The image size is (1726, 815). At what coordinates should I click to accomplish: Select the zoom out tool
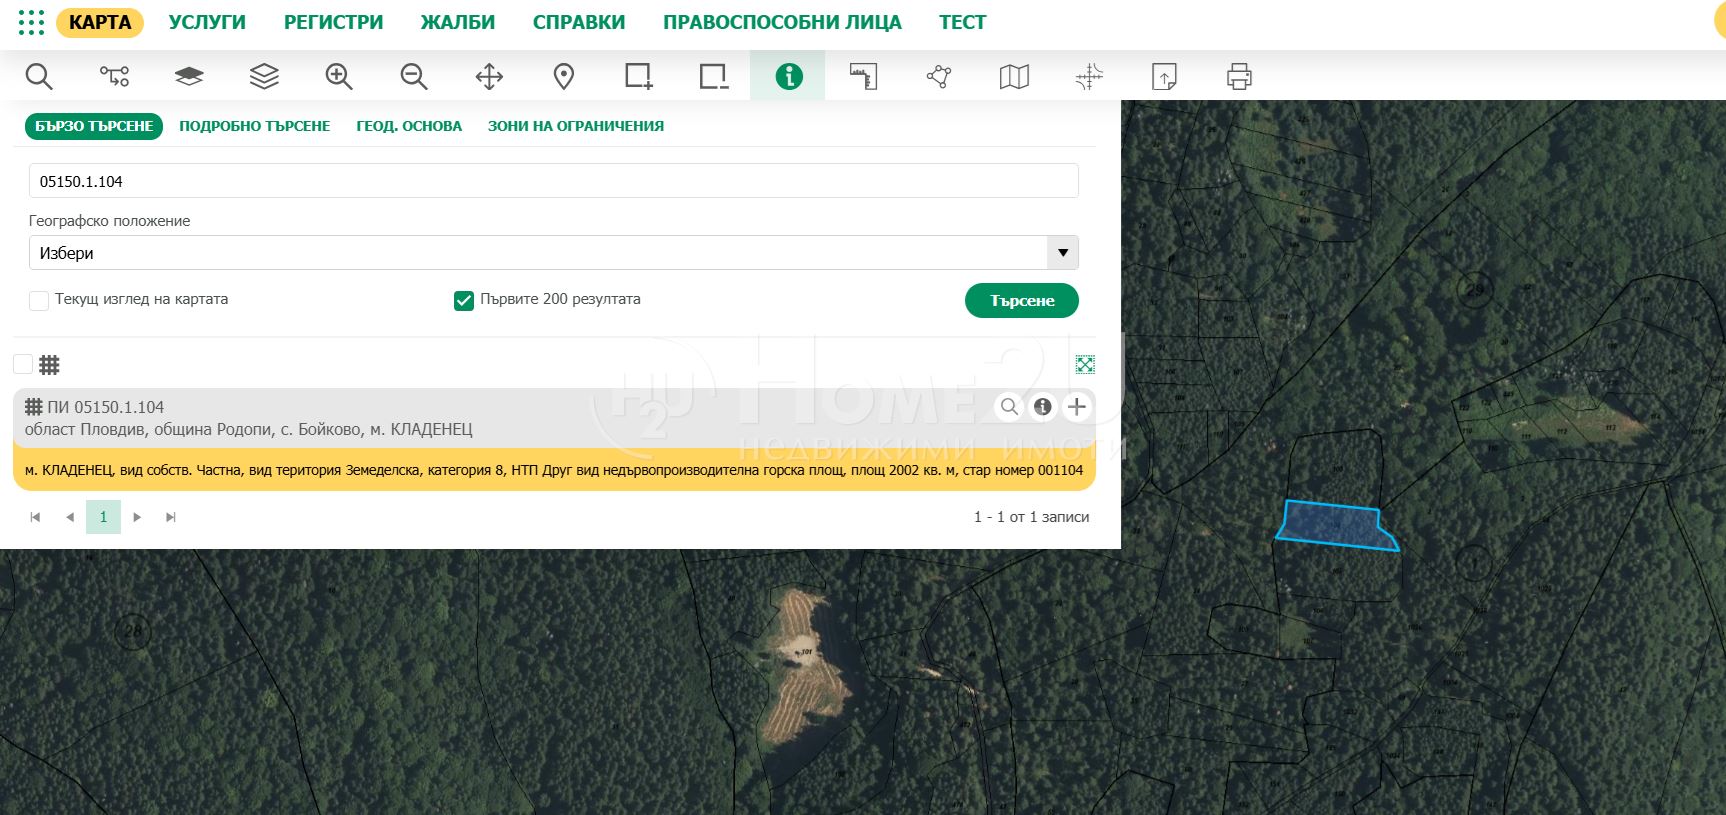(x=414, y=76)
